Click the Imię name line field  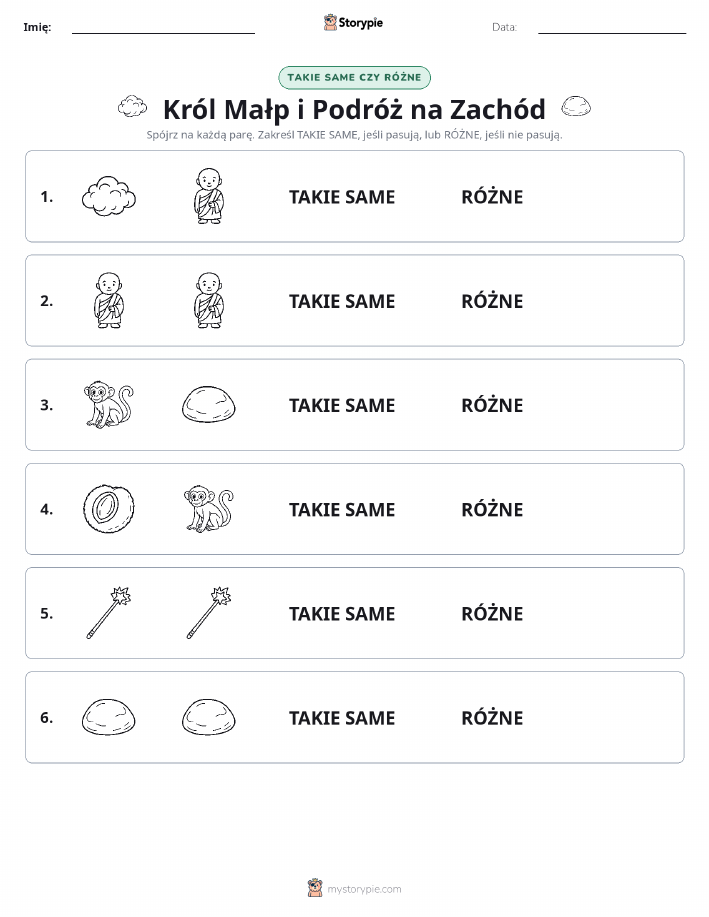(x=163, y=27)
